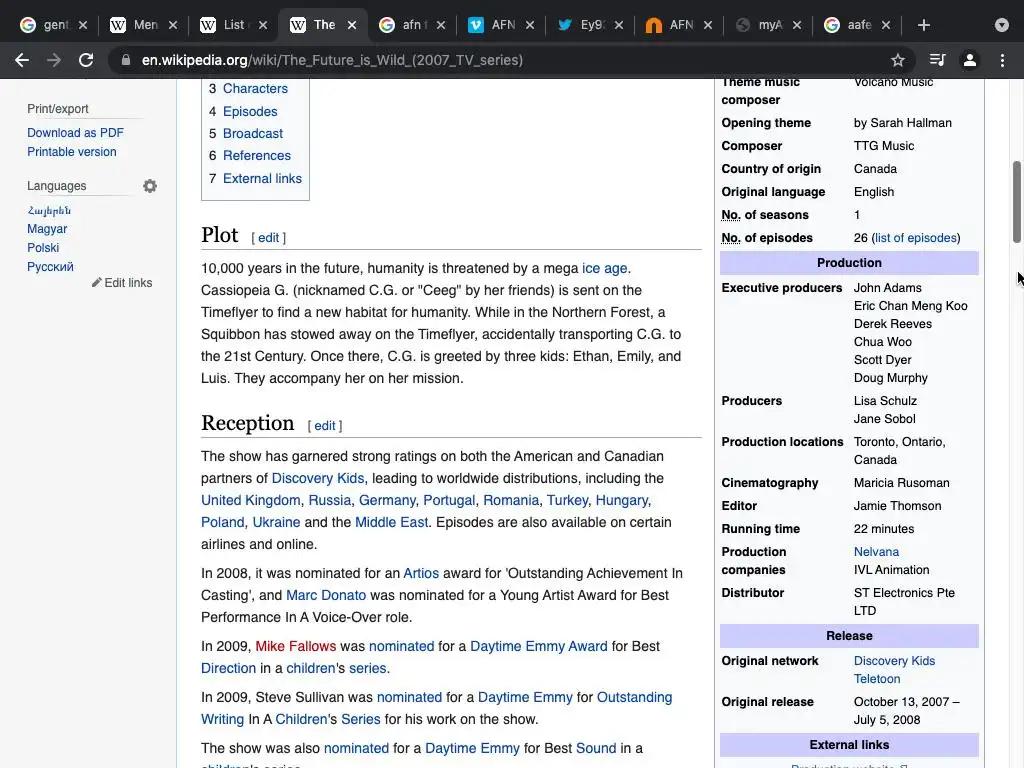Go back using the browser back arrow
1024x768 pixels.
coord(22,60)
